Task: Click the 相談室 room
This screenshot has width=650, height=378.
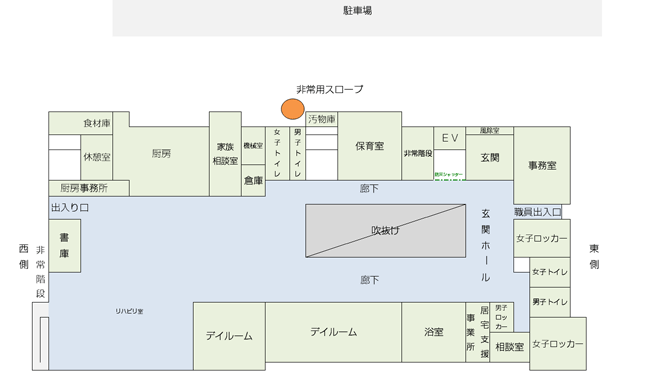Action: (509, 347)
